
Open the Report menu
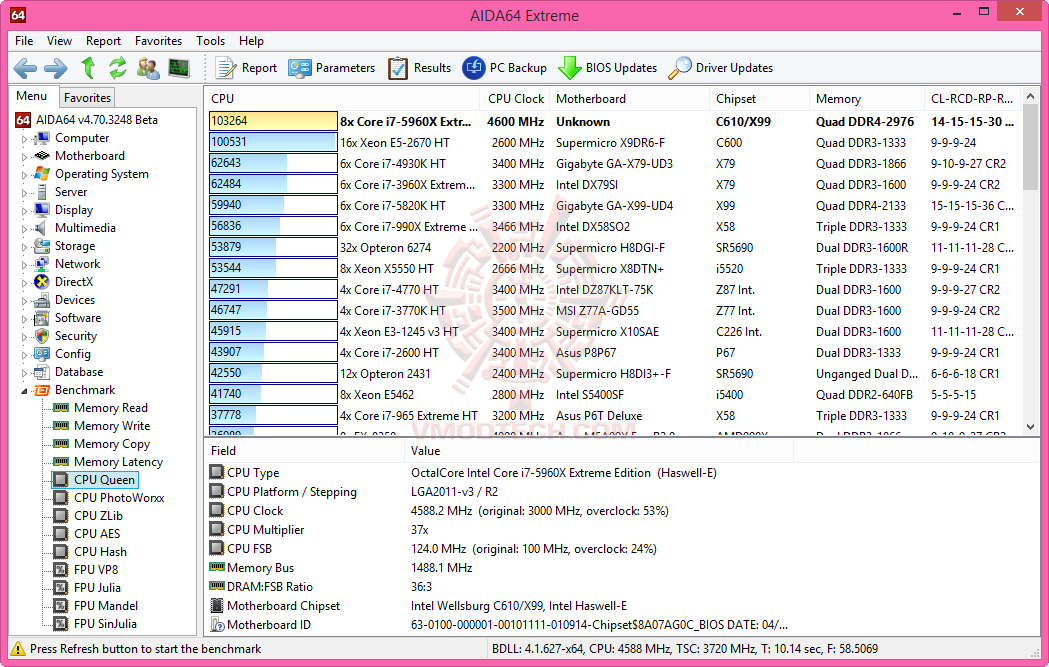point(103,41)
